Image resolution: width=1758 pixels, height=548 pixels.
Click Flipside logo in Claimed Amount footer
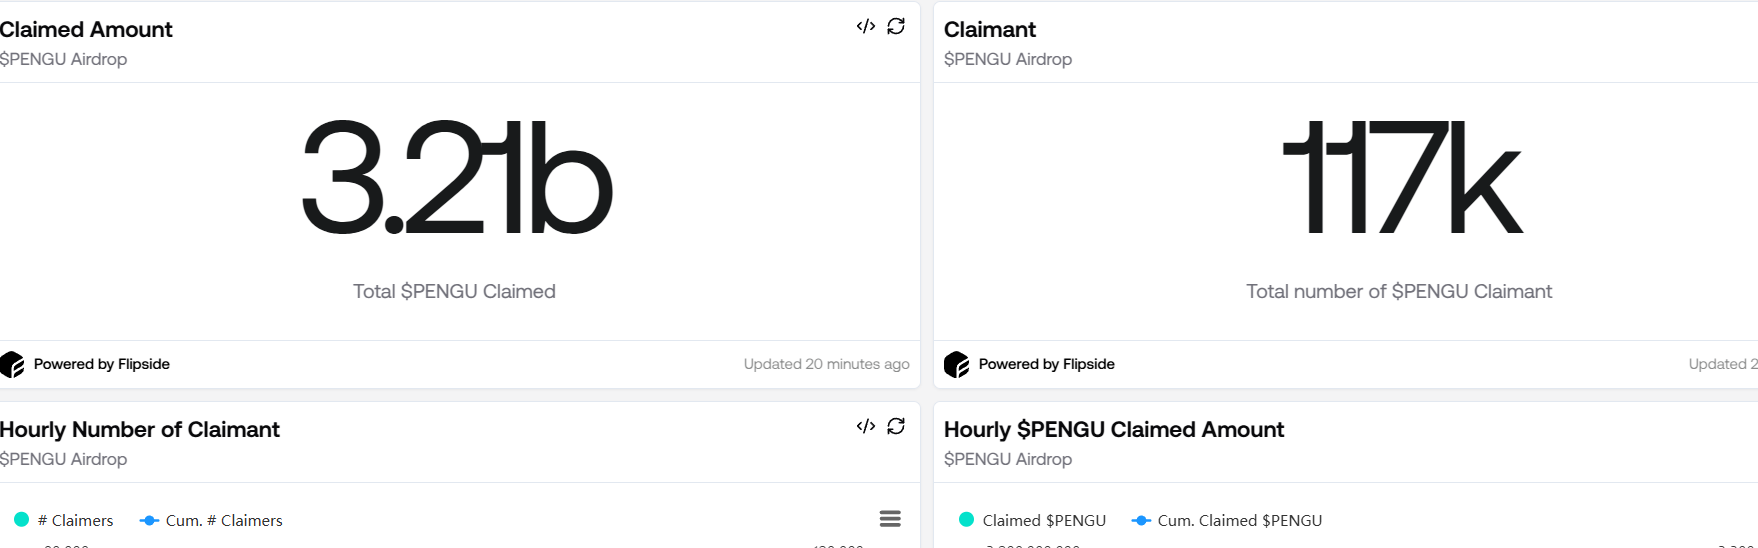tap(12, 365)
